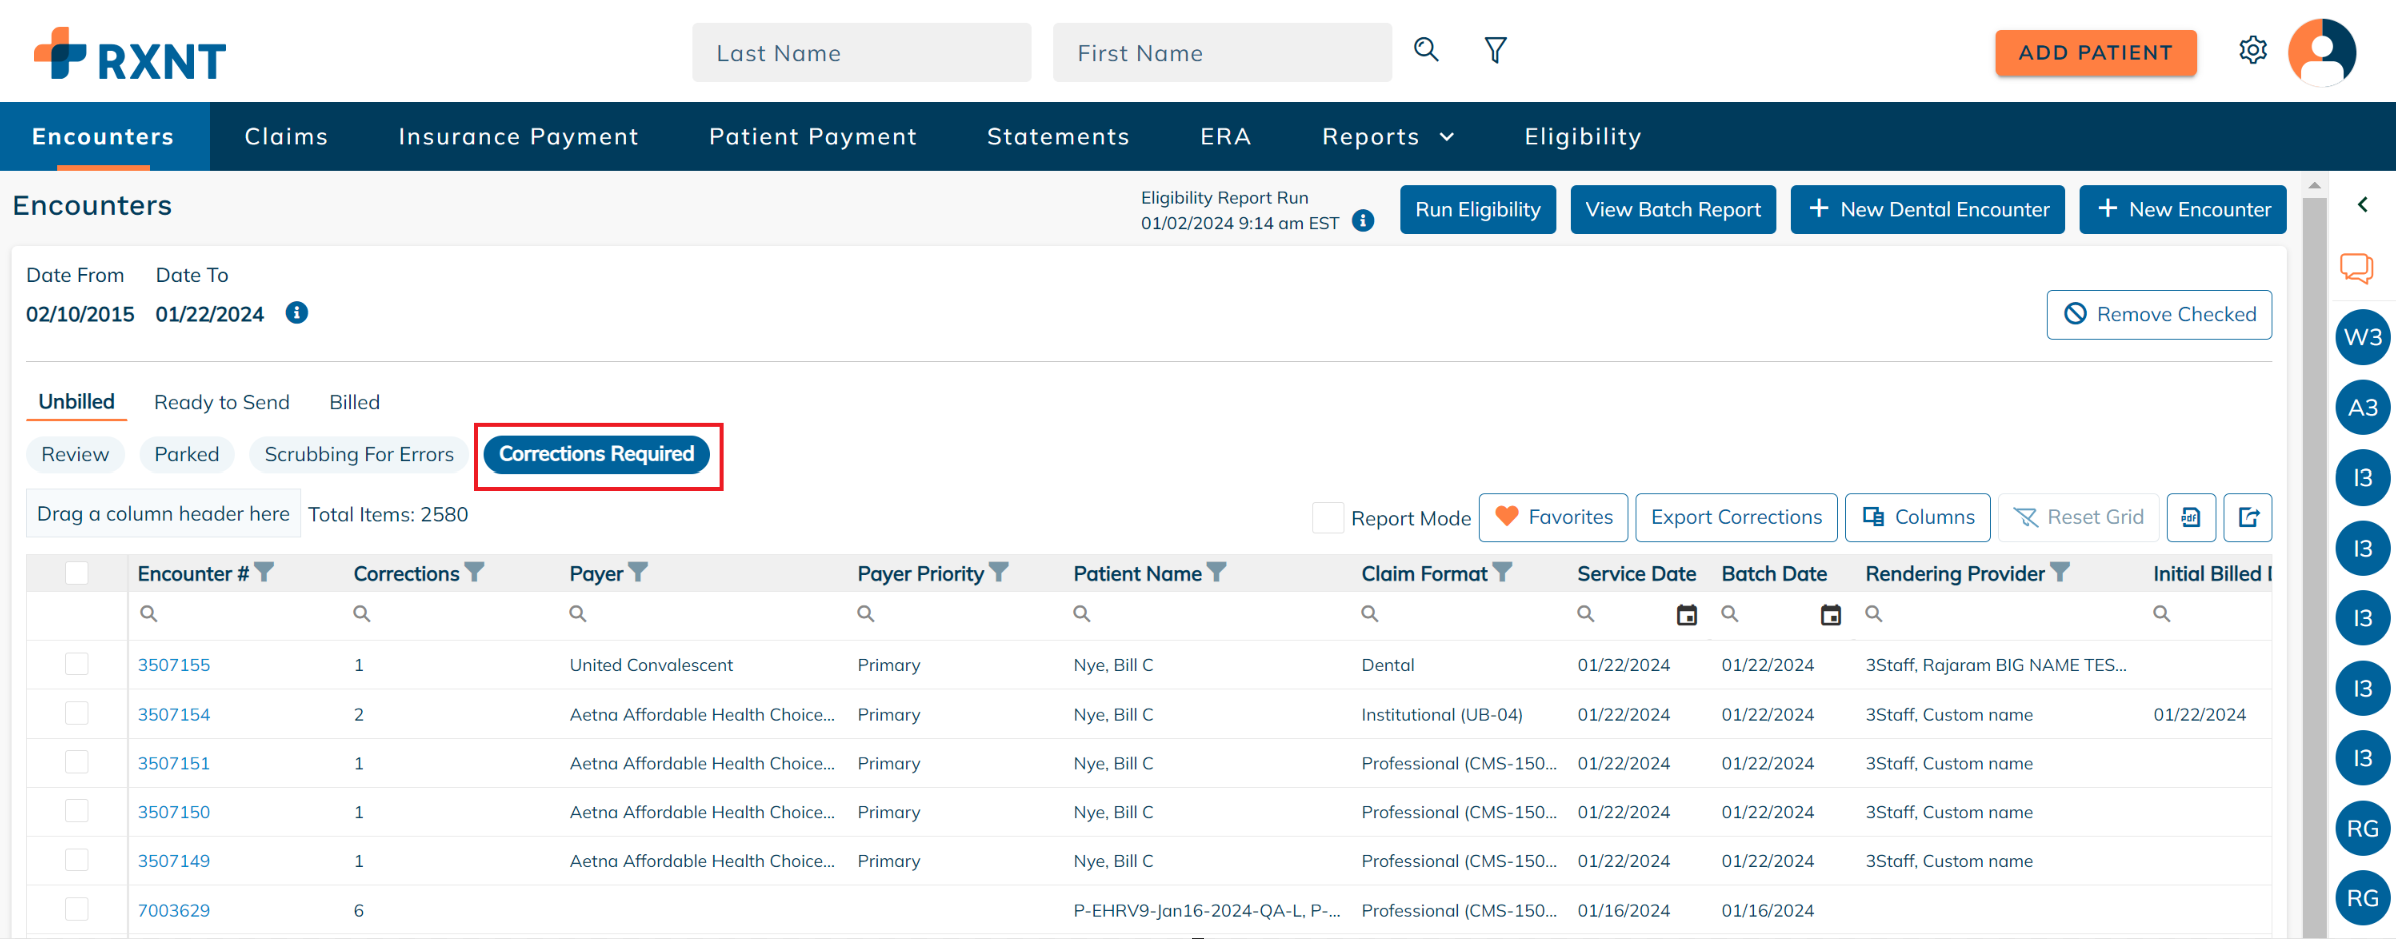Open the patient filter funnel icon
Image resolution: width=2396 pixels, height=940 pixels.
pyautogui.click(x=1495, y=50)
